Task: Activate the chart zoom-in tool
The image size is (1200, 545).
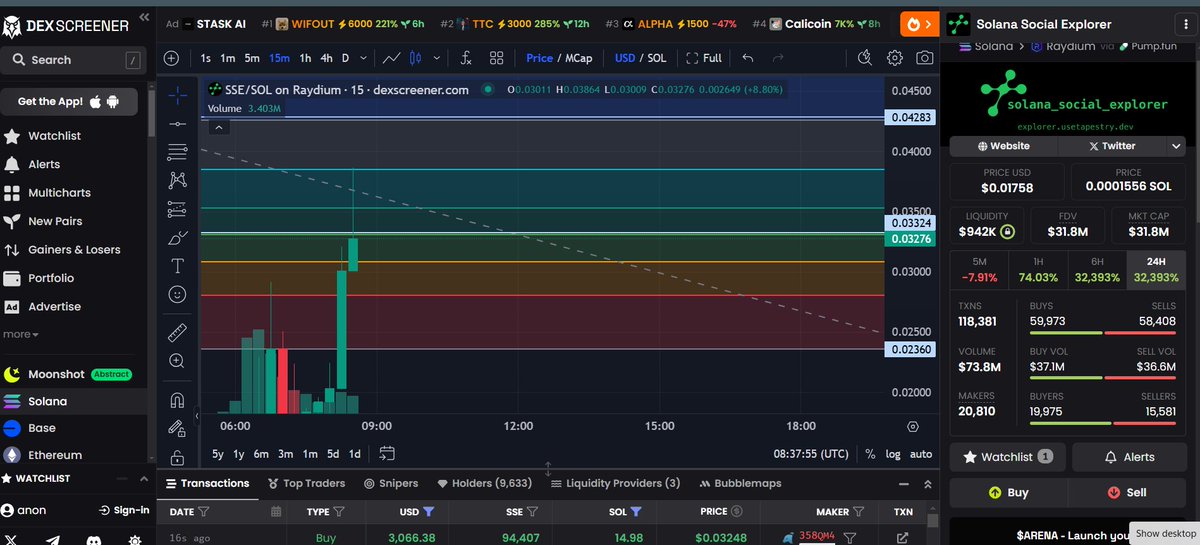Action: [177, 361]
